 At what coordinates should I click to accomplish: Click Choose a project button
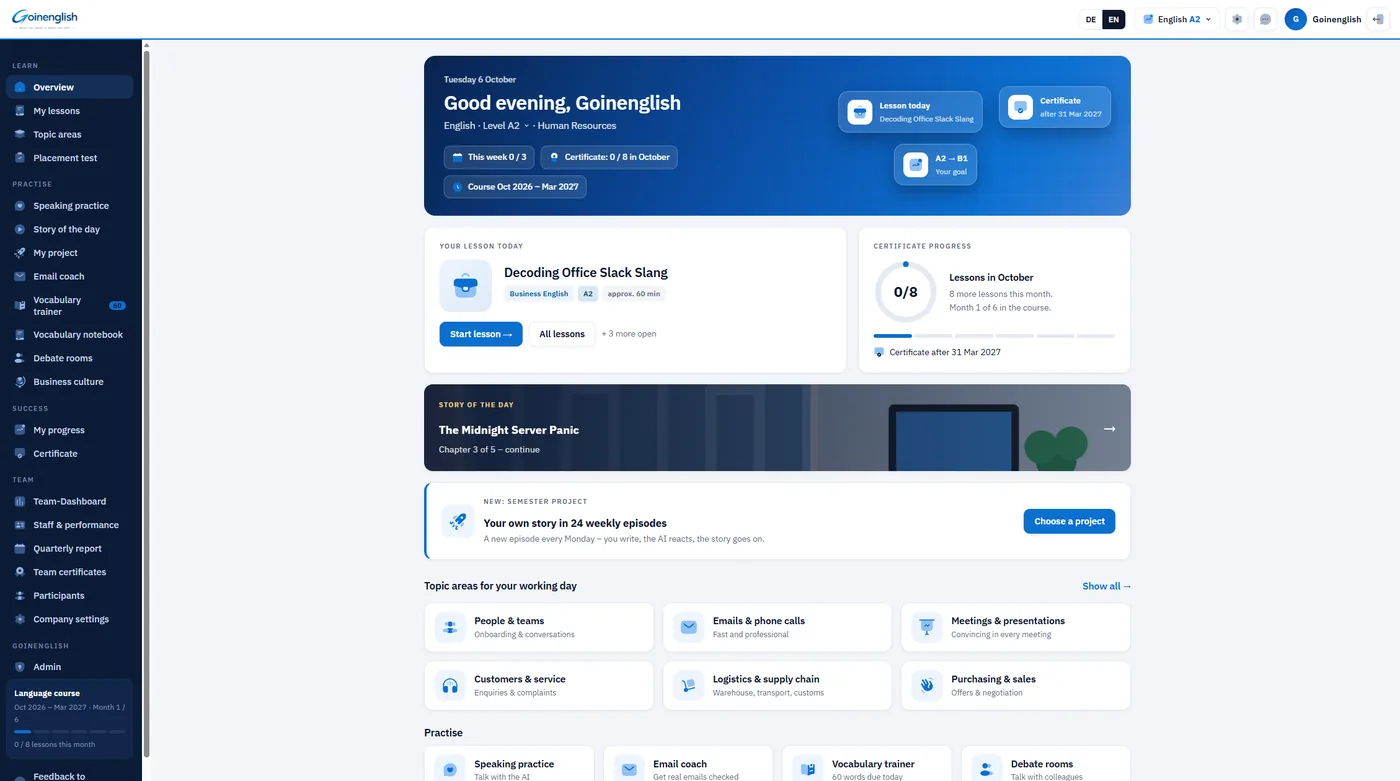pos(1069,521)
